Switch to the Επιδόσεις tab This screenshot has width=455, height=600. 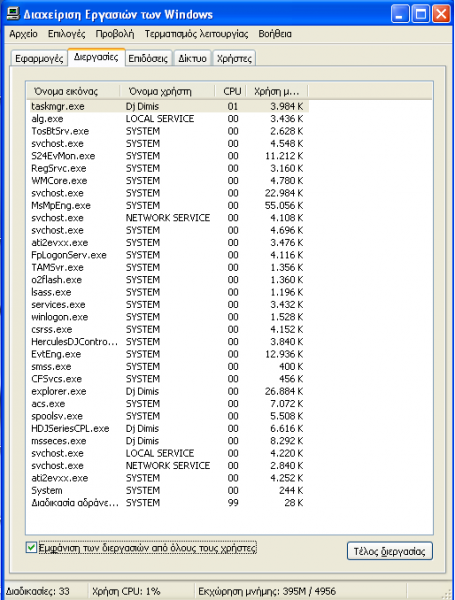point(148,59)
